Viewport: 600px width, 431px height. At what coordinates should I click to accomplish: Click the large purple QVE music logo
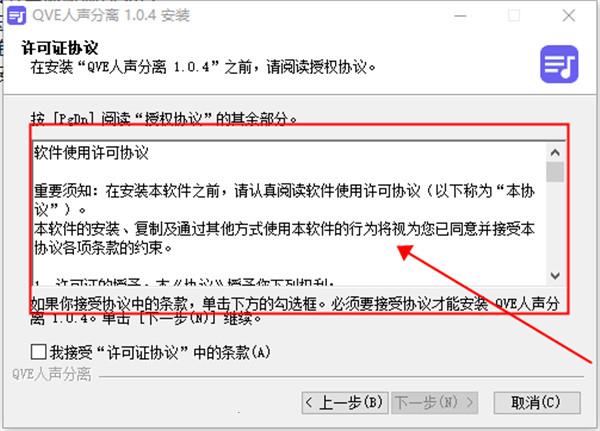(x=559, y=64)
